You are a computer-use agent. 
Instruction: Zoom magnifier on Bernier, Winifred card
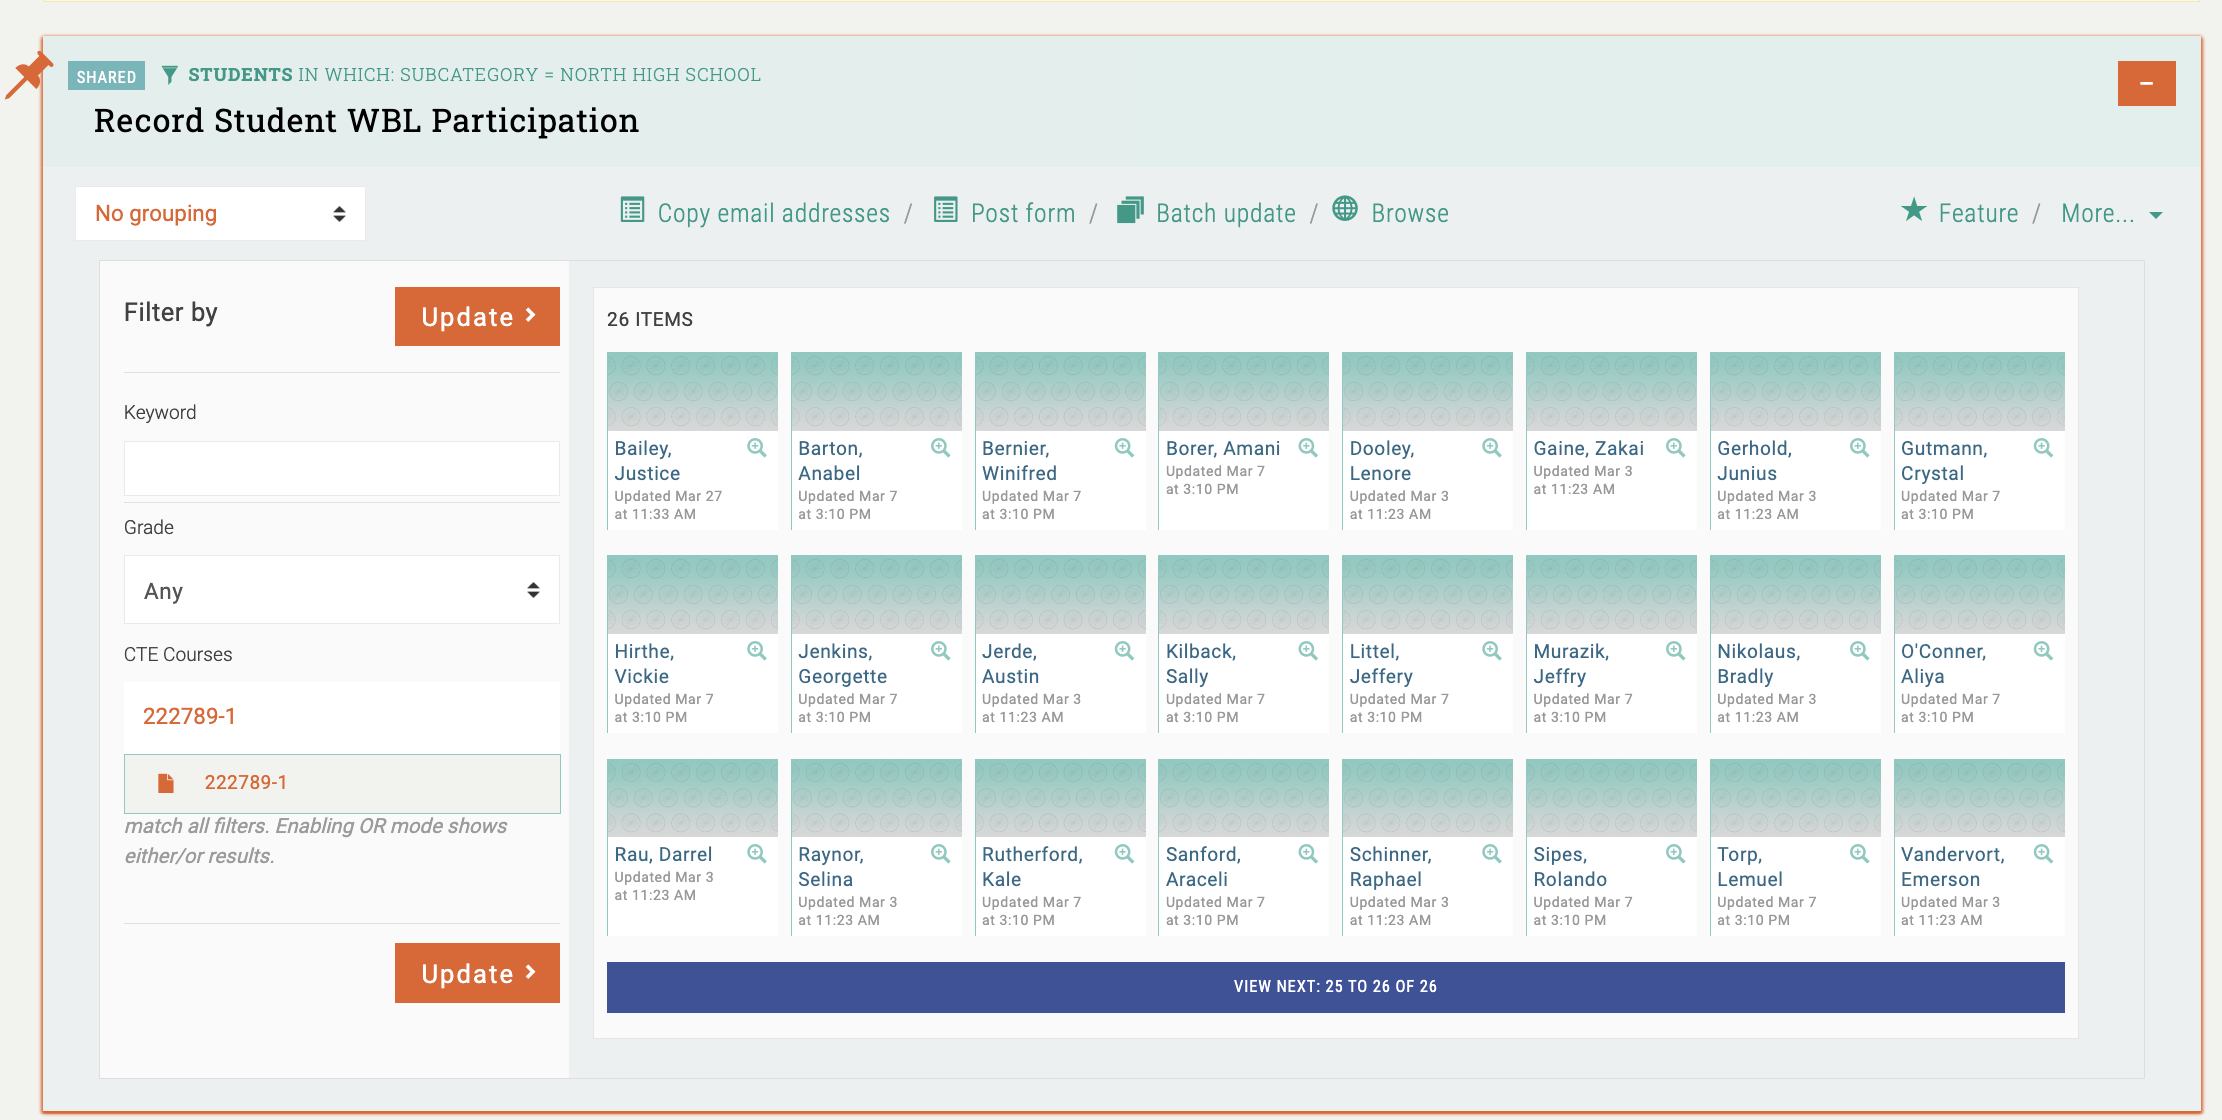coord(1125,448)
